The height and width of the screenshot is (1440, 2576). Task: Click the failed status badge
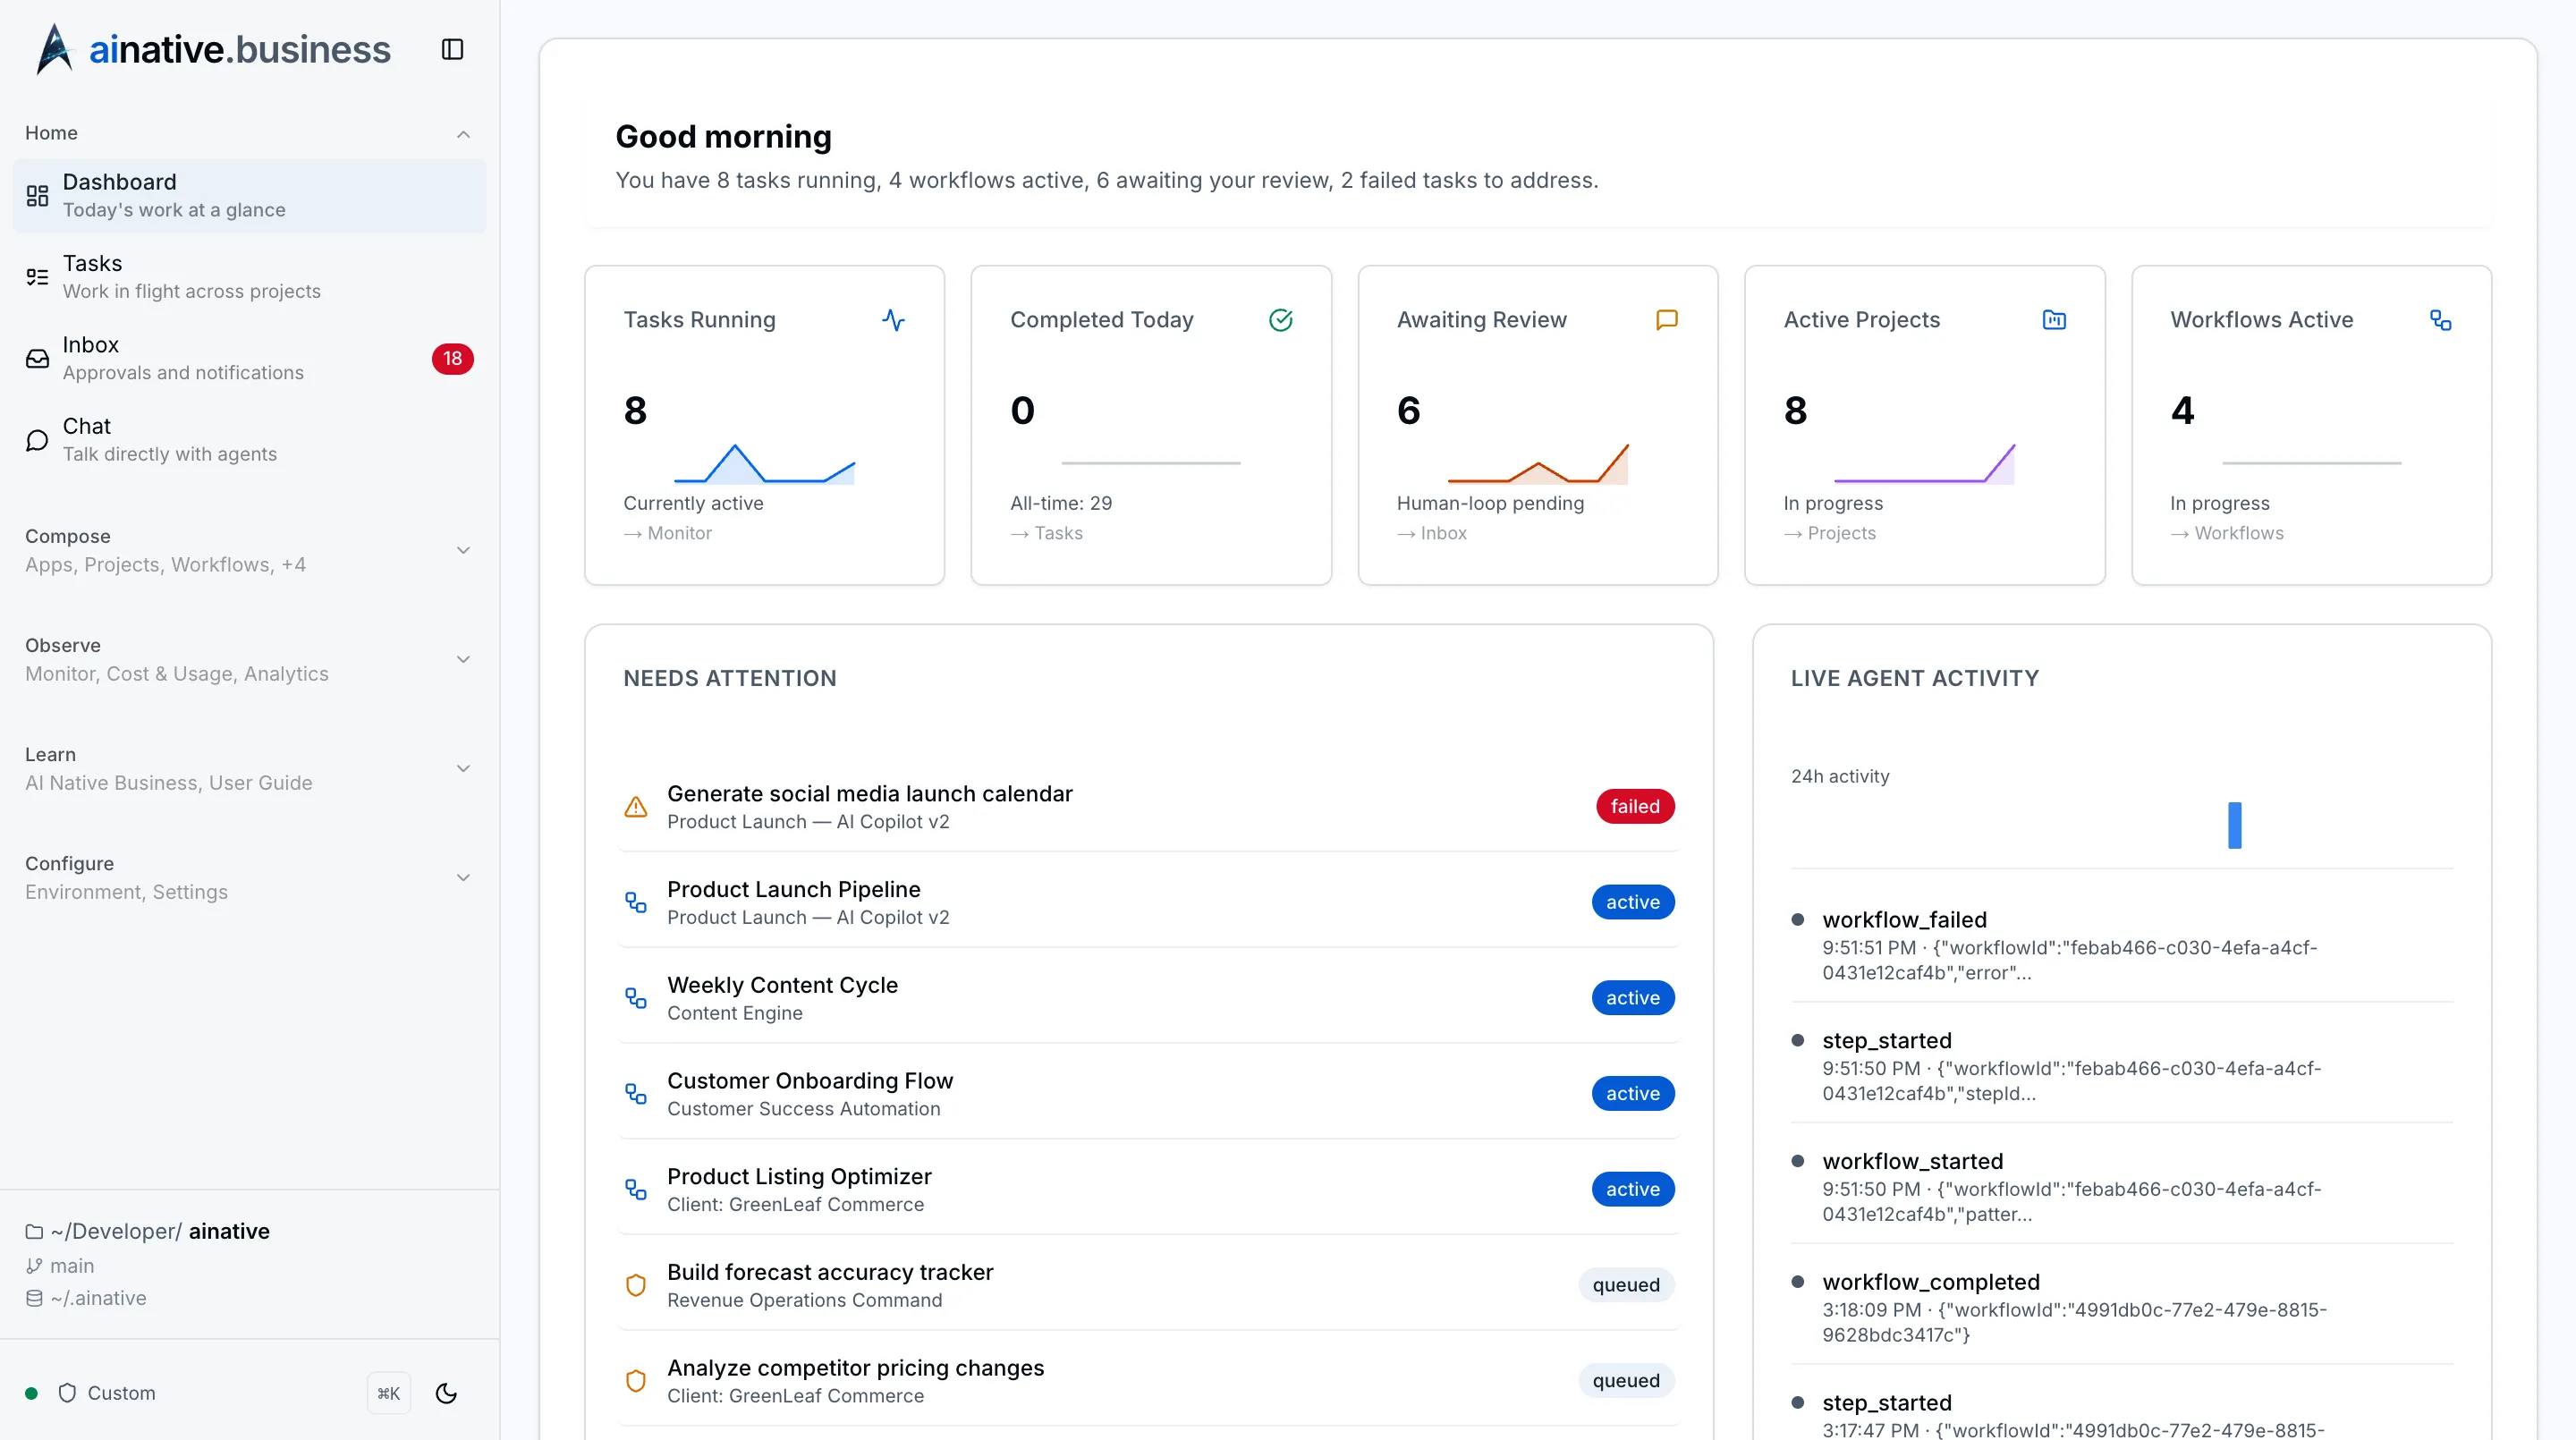tap(1635, 806)
